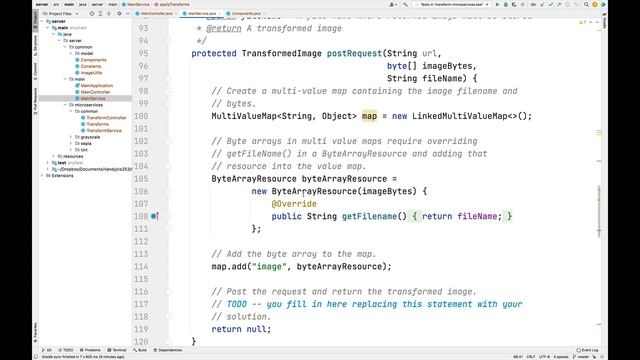The width and height of the screenshot is (640, 360).
Task: Open Search Everywhere magnifier icon
Action: click(x=586, y=4)
